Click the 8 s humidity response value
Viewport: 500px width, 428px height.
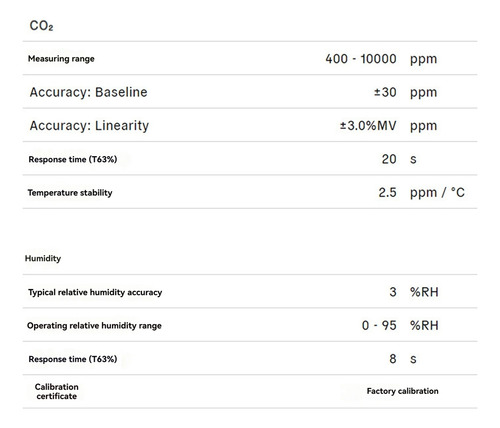tap(393, 359)
